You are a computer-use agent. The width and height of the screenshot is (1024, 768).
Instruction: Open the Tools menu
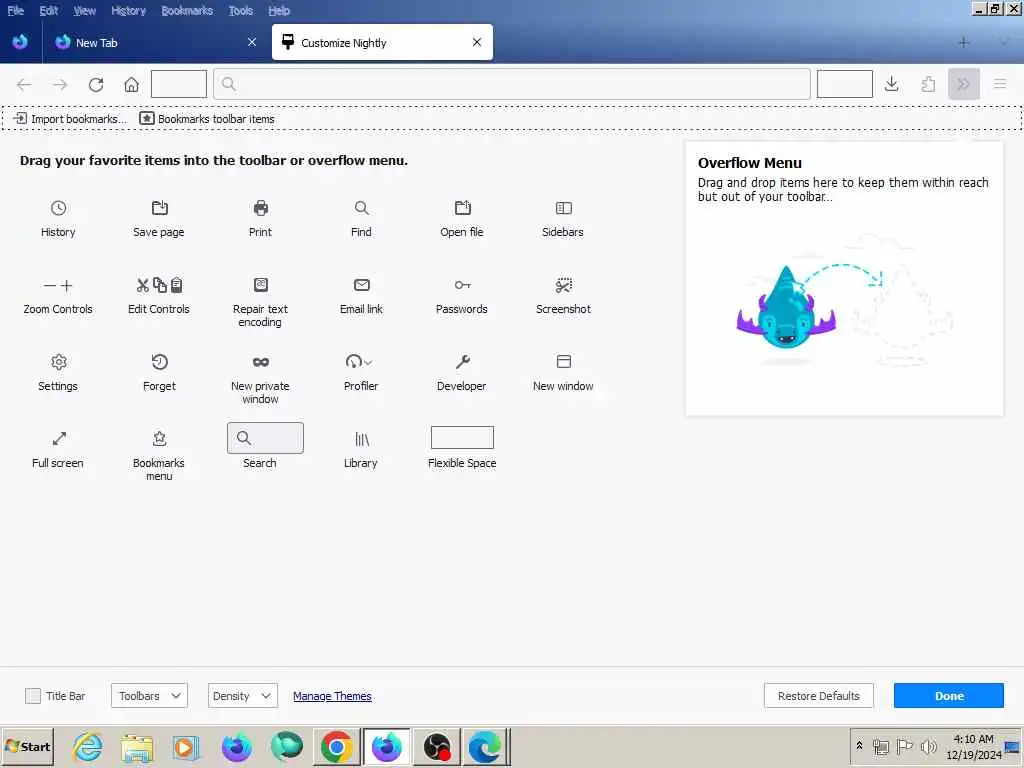point(240,10)
